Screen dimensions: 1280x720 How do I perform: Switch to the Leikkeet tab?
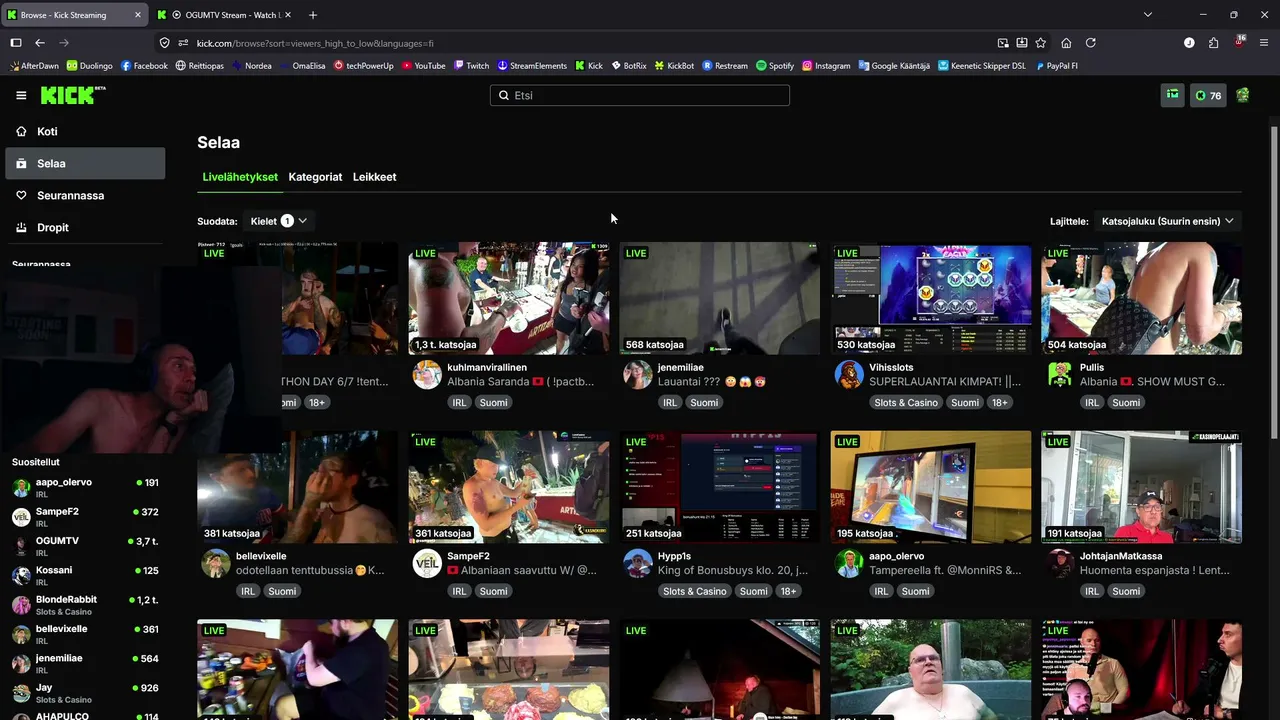coord(375,177)
